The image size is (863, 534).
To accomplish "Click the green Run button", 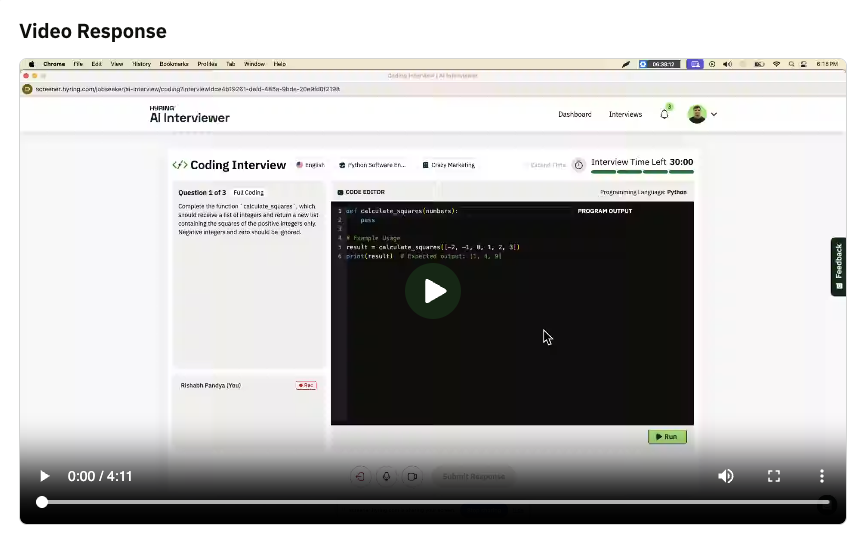I will (667, 437).
